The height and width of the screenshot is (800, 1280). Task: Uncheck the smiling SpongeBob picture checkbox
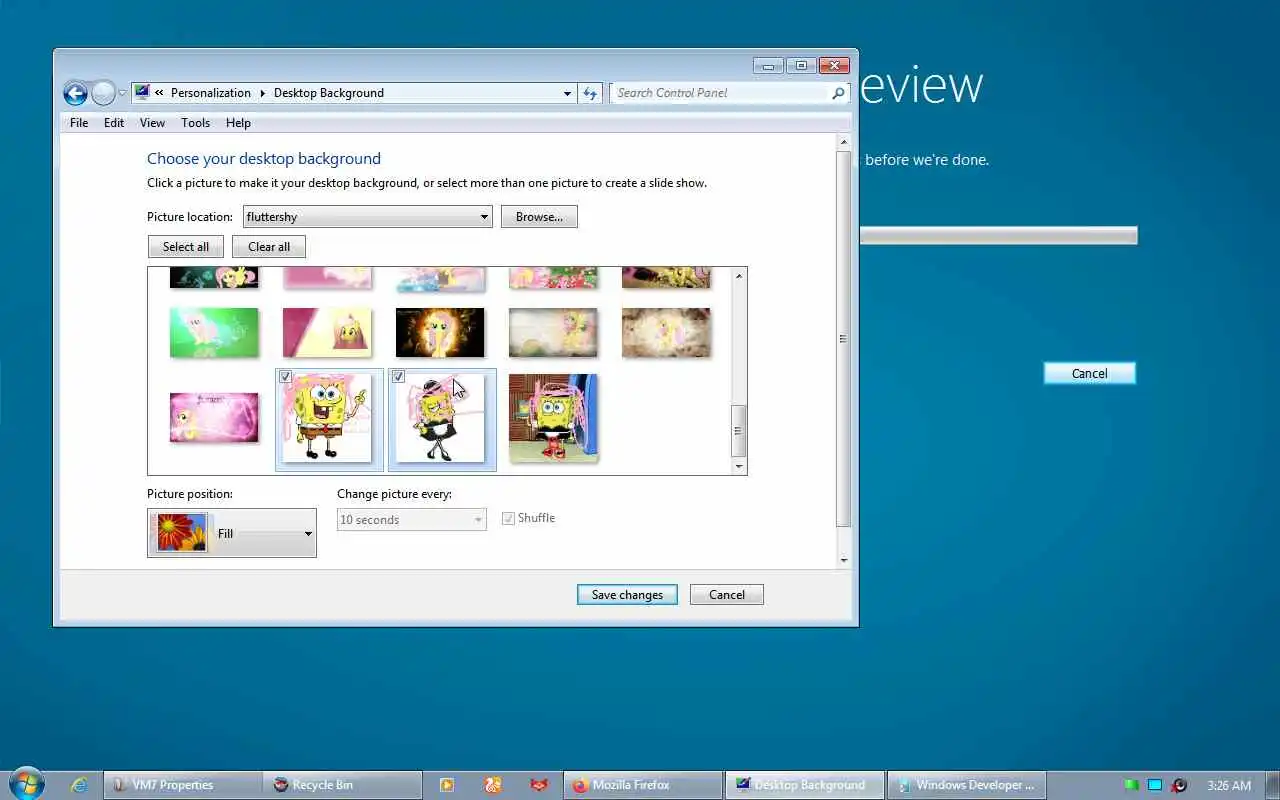click(x=286, y=377)
